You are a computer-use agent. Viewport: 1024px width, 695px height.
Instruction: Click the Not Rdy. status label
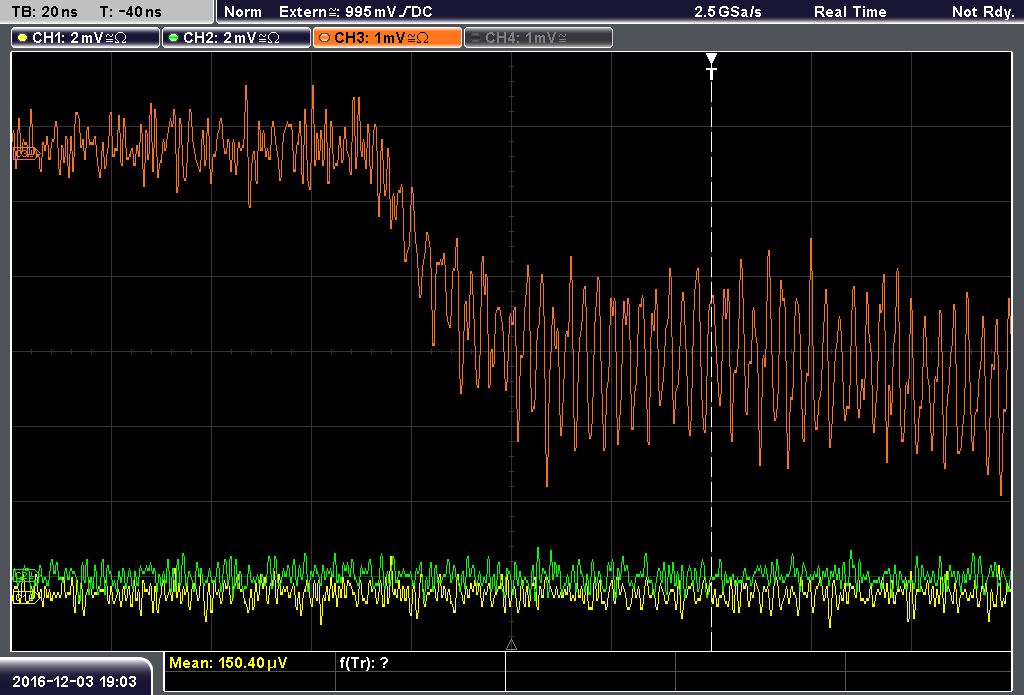pos(982,12)
